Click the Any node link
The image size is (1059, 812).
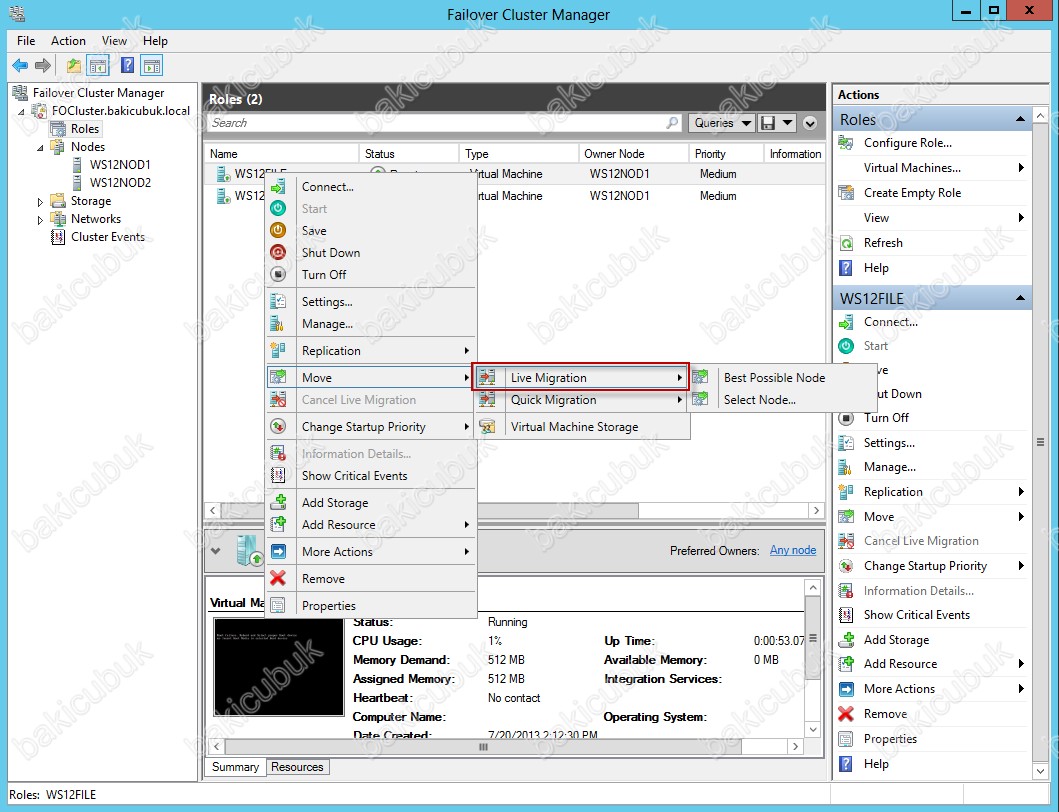[x=793, y=550]
